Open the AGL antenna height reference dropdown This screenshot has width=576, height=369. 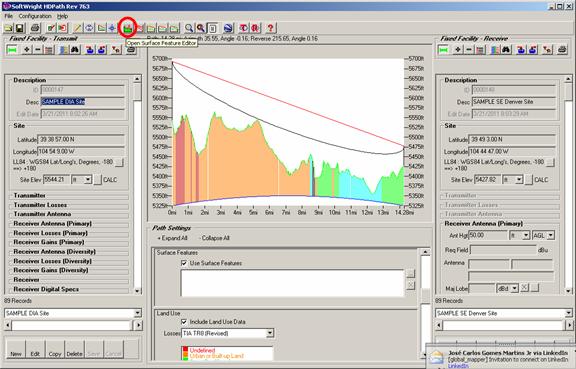click(x=551, y=235)
